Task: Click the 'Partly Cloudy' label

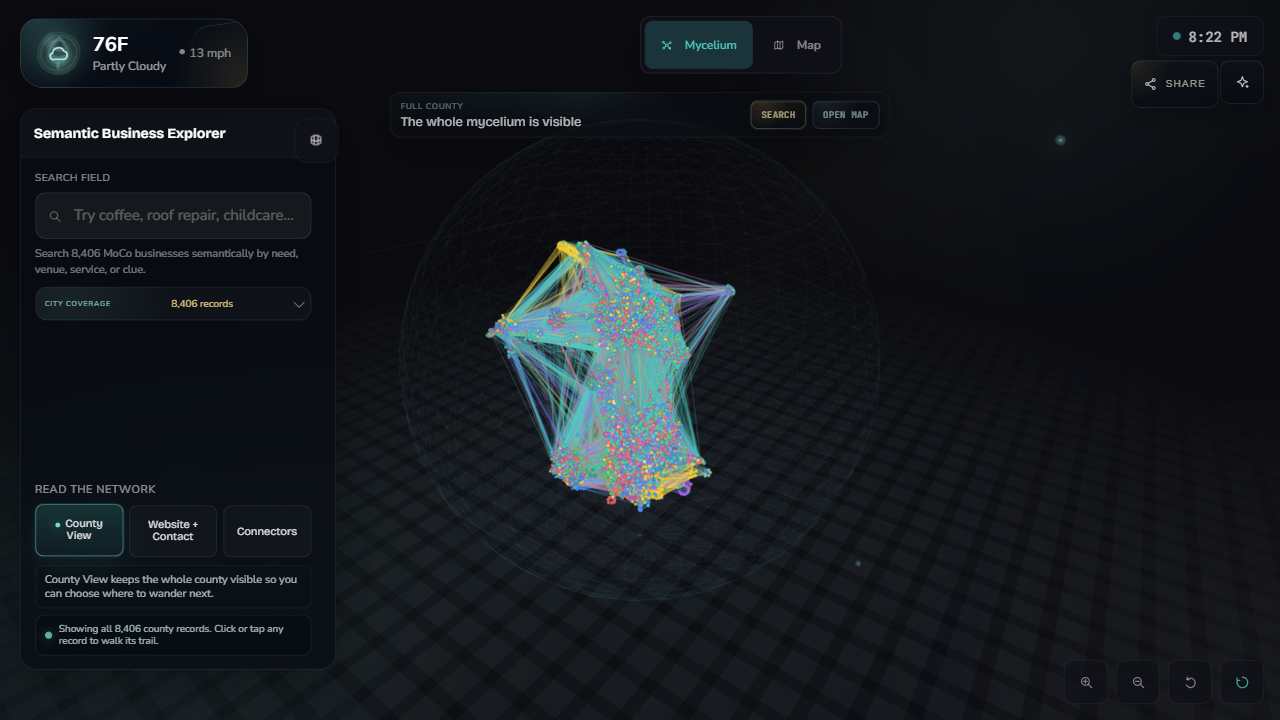Action: tap(130, 66)
